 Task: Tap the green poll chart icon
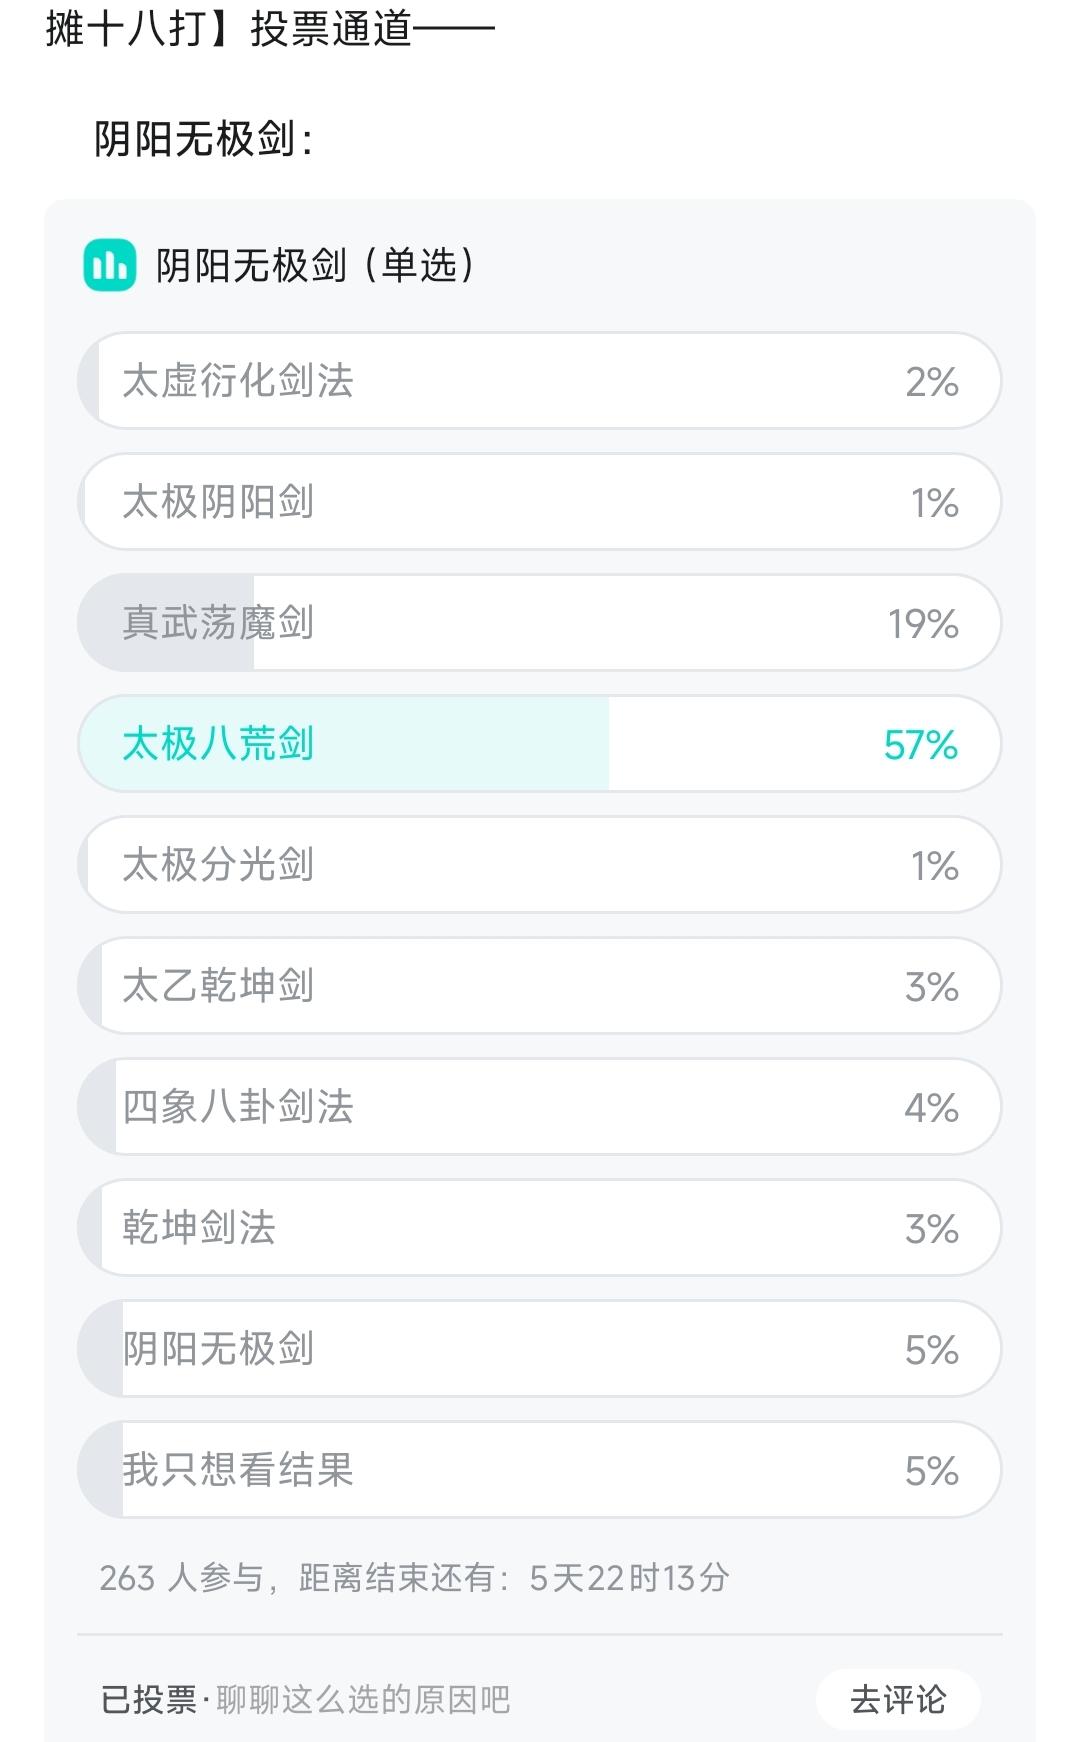click(x=109, y=265)
